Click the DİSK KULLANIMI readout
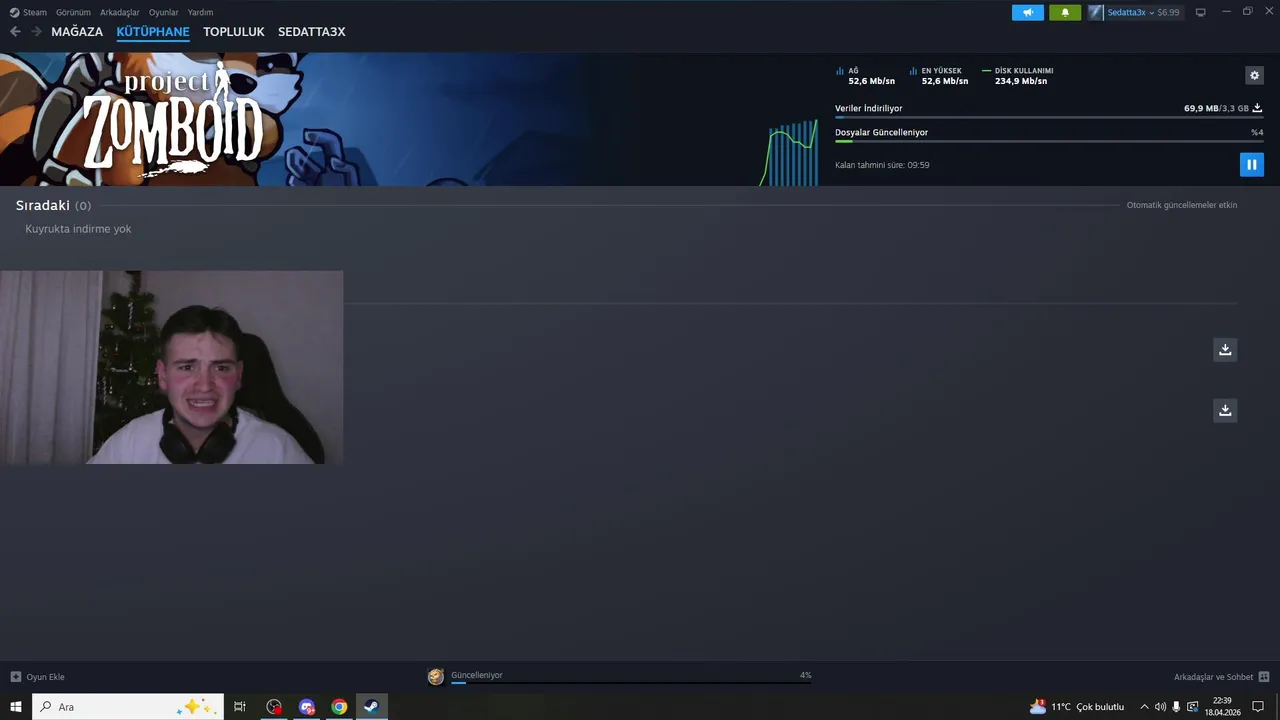The width and height of the screenshot is (1280, 720). (1018, 76)
